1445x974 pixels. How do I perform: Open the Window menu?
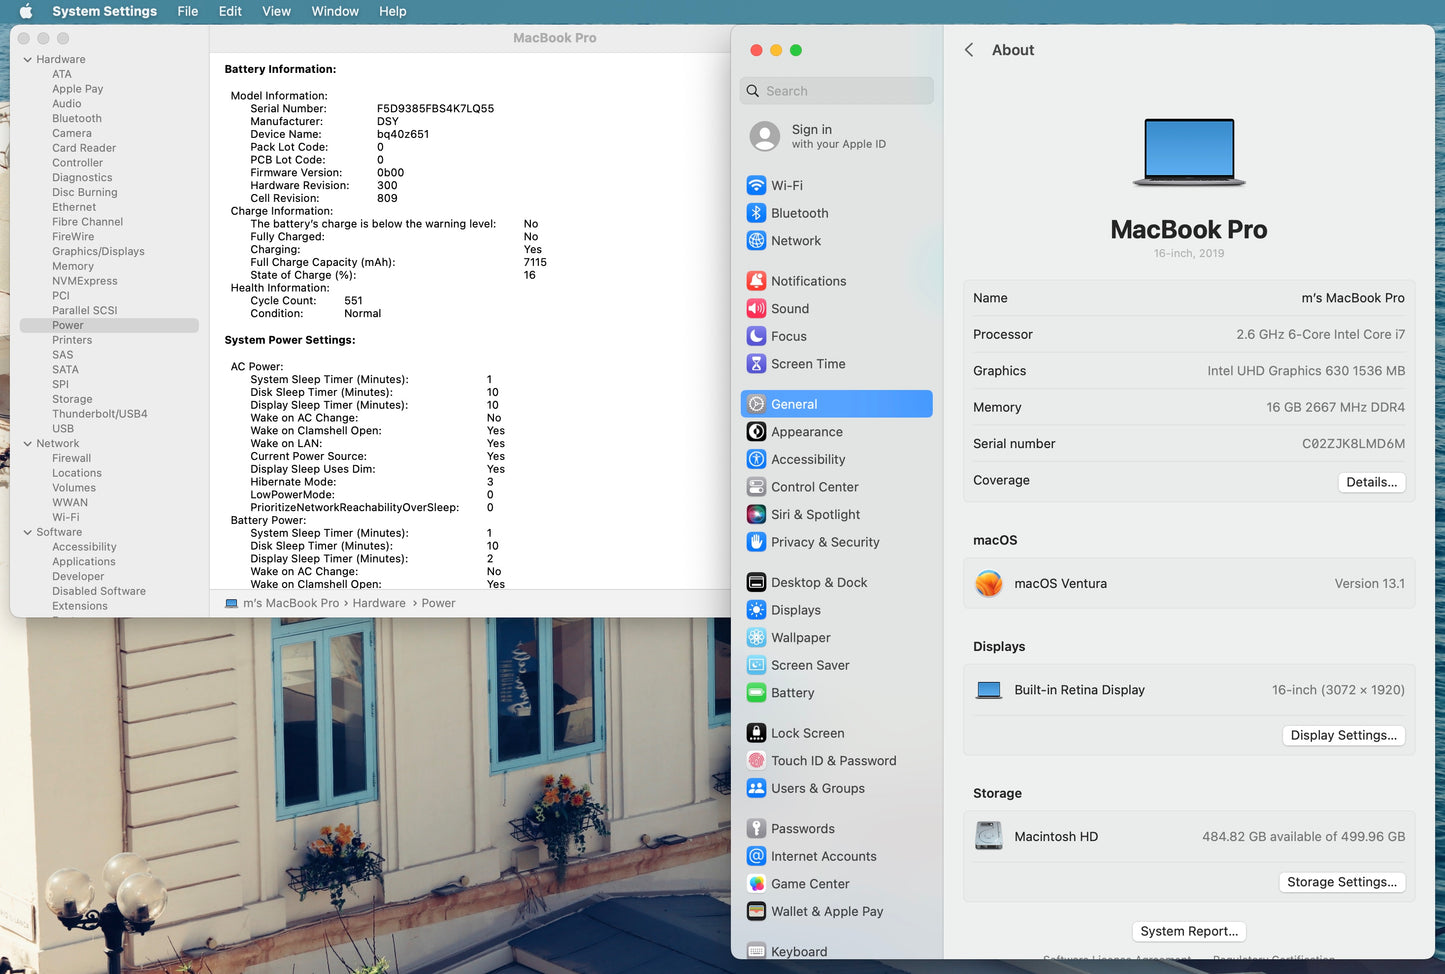click(334, 11)
